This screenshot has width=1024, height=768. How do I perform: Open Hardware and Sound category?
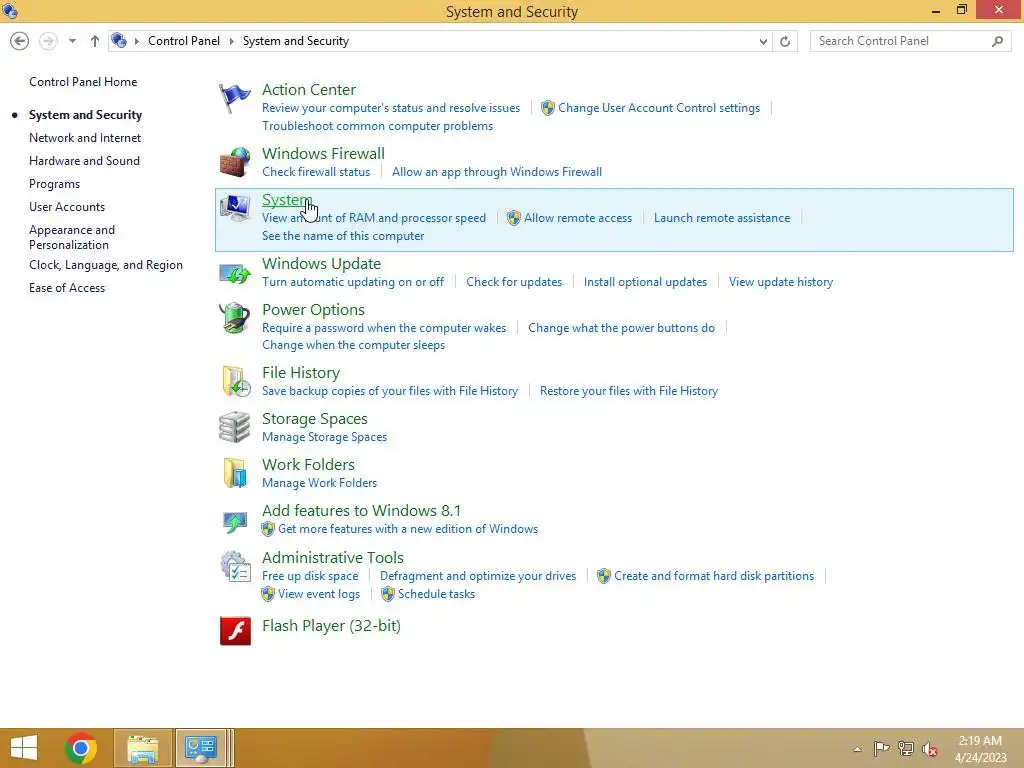tap(84, 161)
